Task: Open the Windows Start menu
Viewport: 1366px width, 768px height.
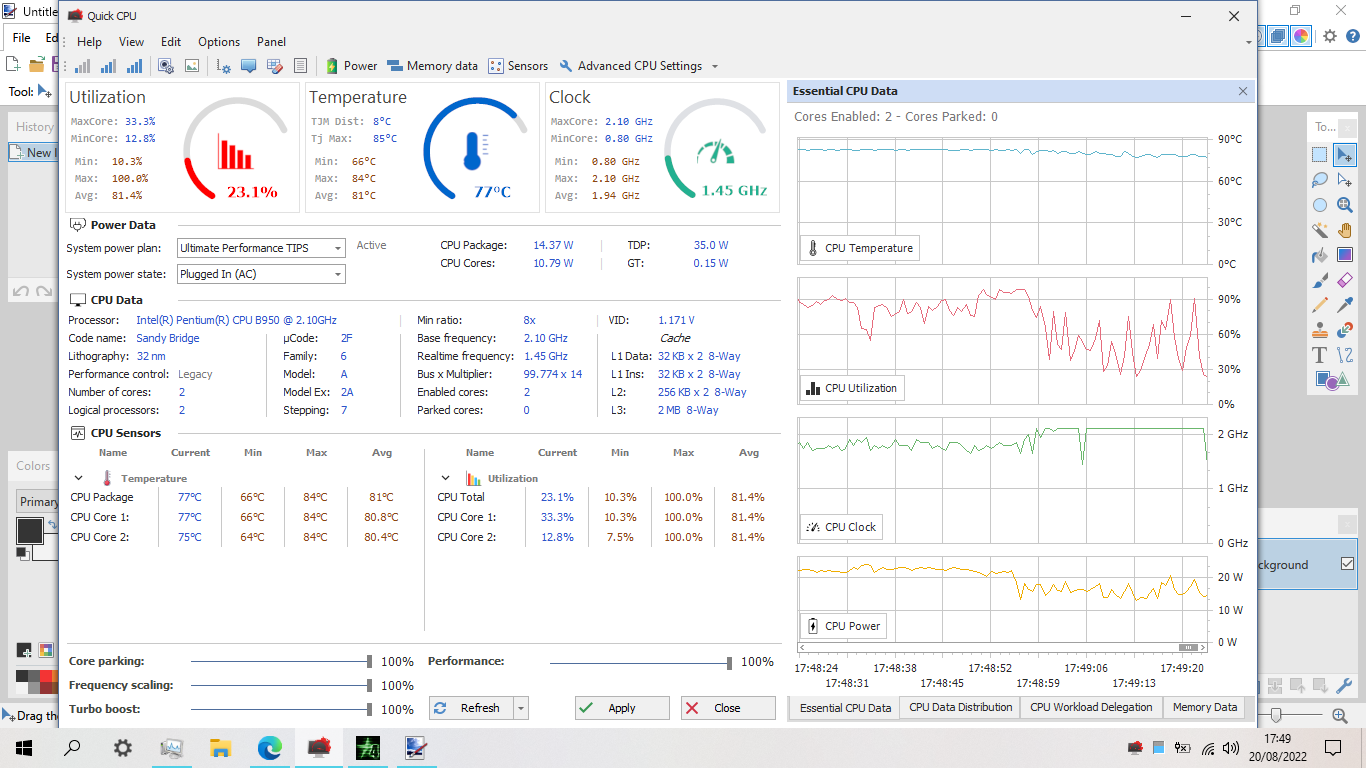Action: [24, 747]
